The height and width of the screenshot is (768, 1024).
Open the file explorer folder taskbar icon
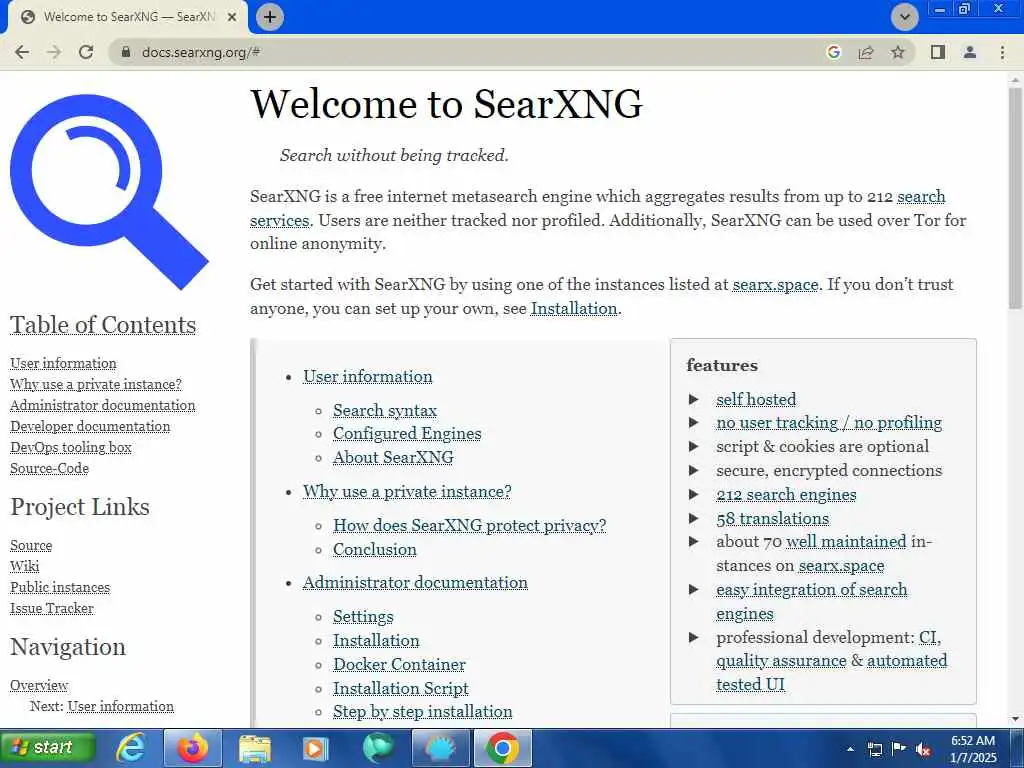point(255,748)
